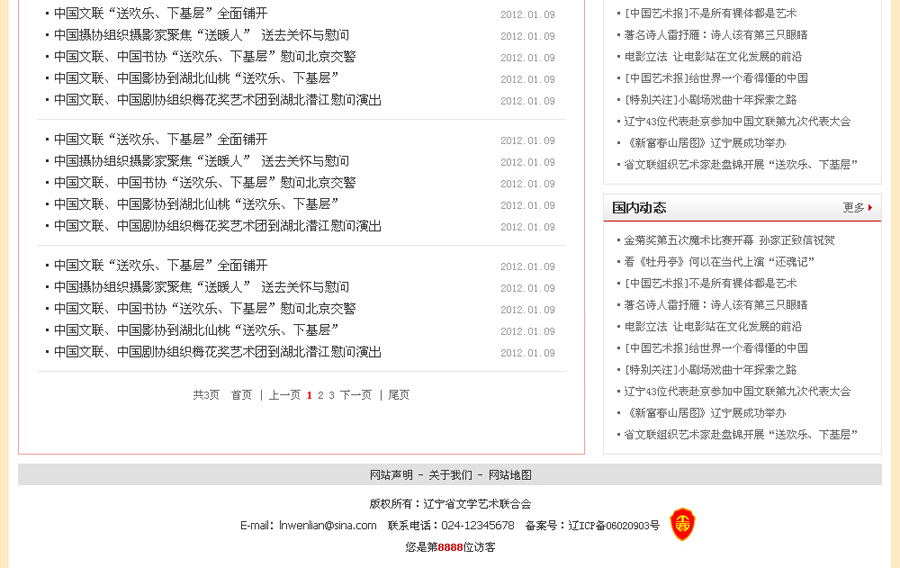Image resolution: width=900 pixels, height=568 pixels.
Task: Jump to 首页 first page link
Action: (x=242, y=395)
